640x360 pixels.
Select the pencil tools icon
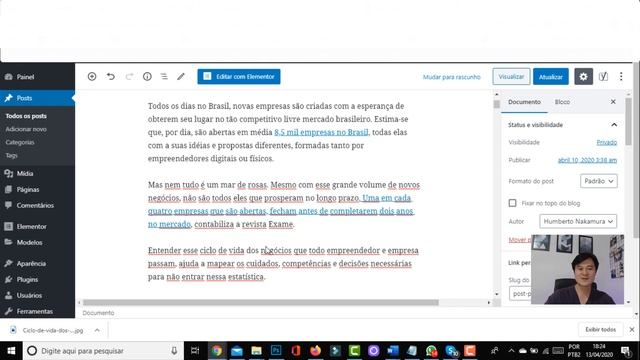point(181,76)
